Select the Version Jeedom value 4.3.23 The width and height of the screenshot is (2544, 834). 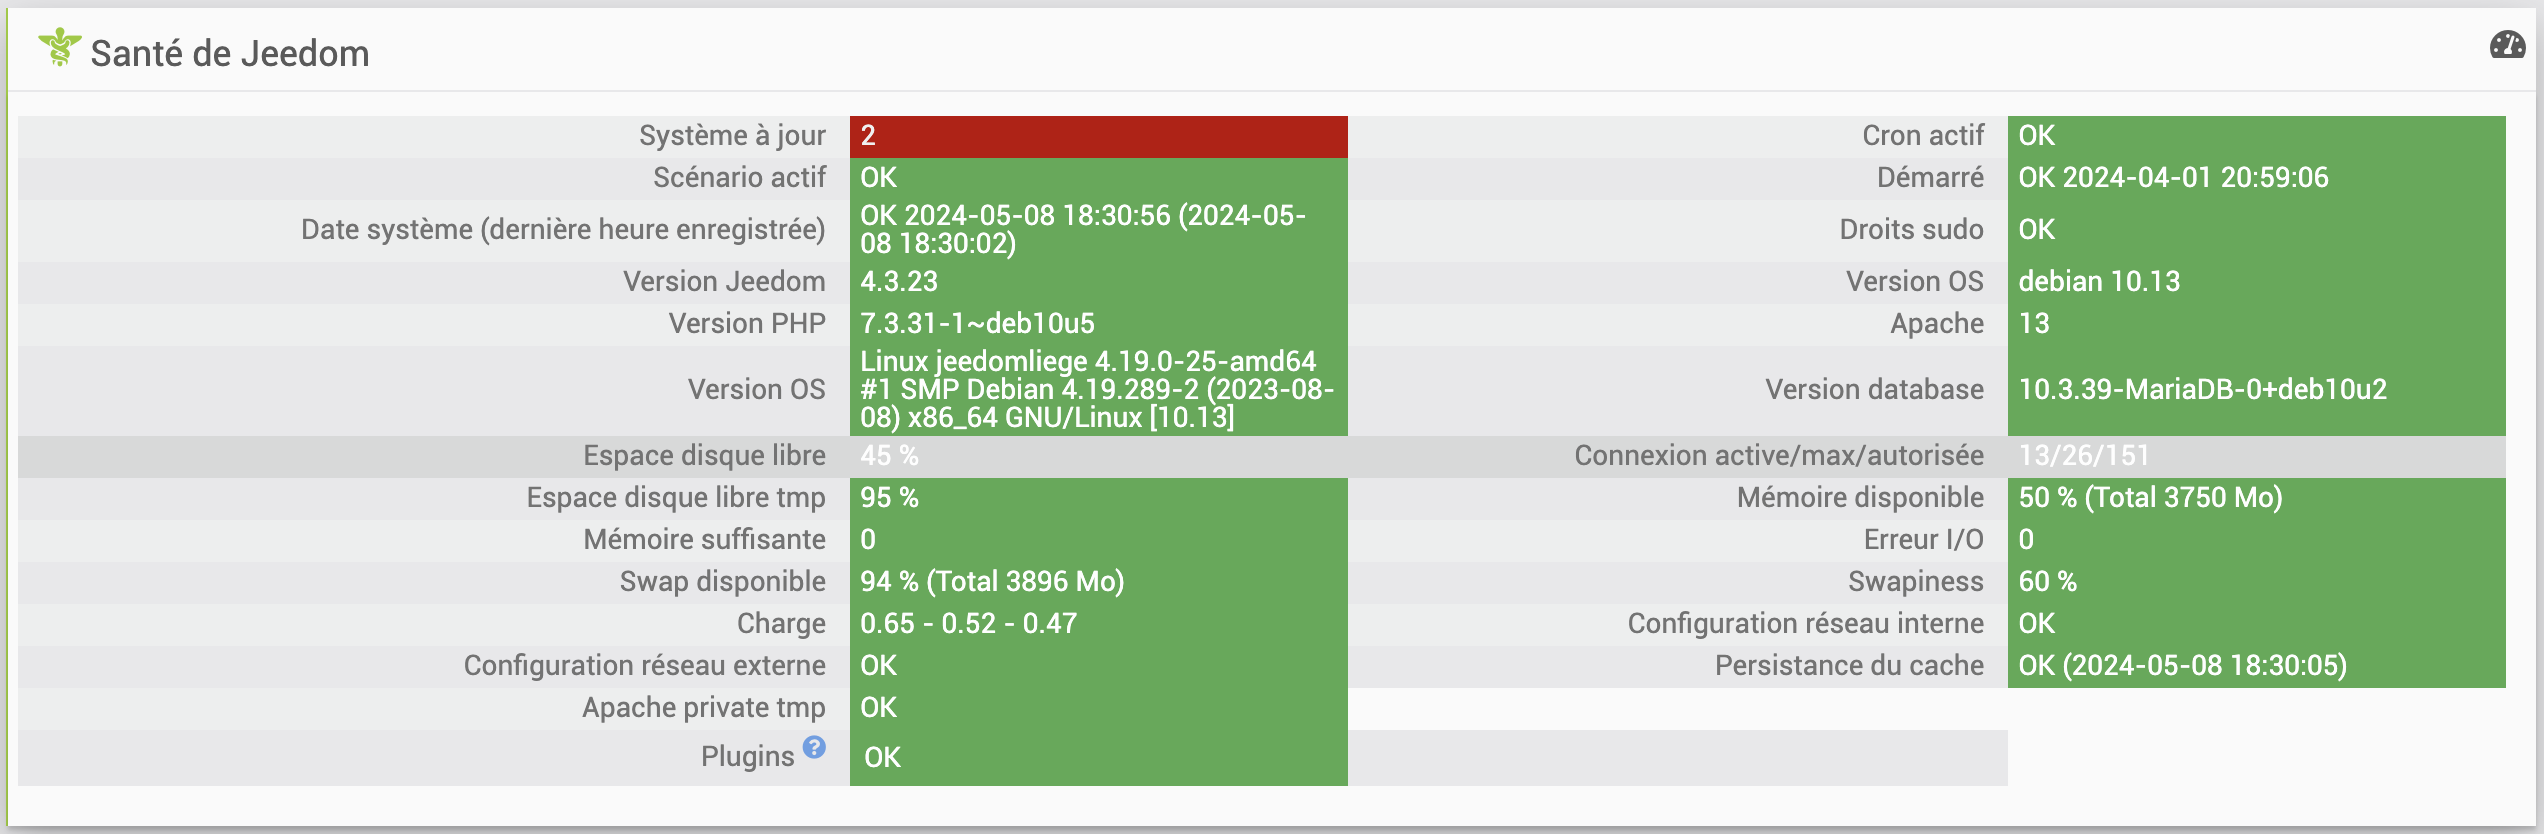tap(899, 282)
